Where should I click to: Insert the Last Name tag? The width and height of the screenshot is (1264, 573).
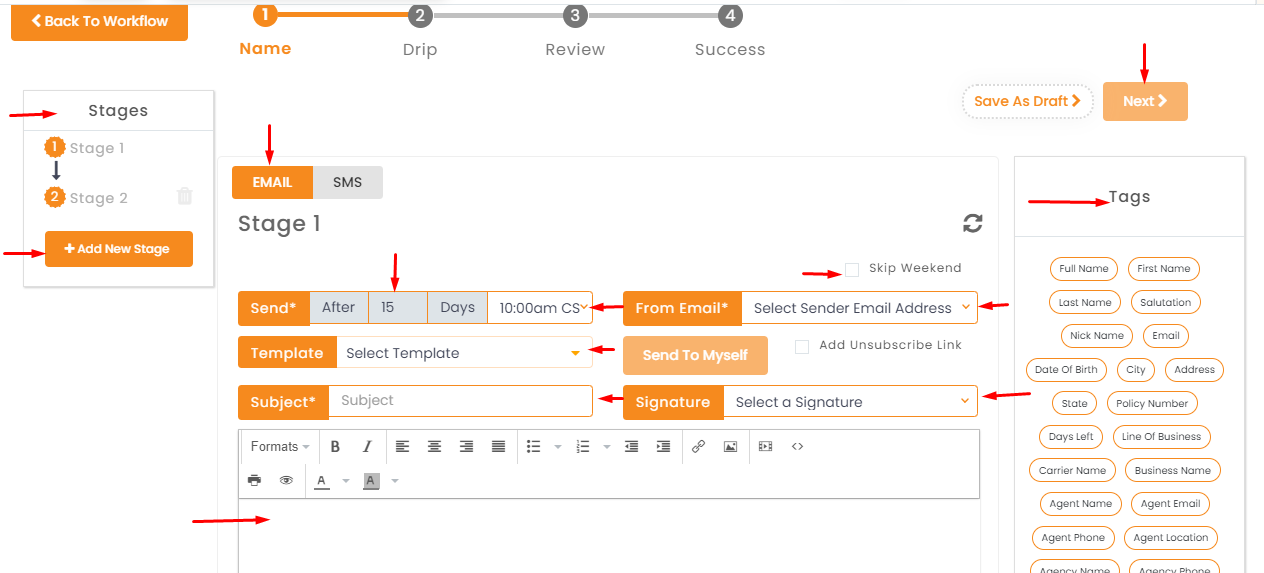pyautogui.click(x=1085, y=302)
